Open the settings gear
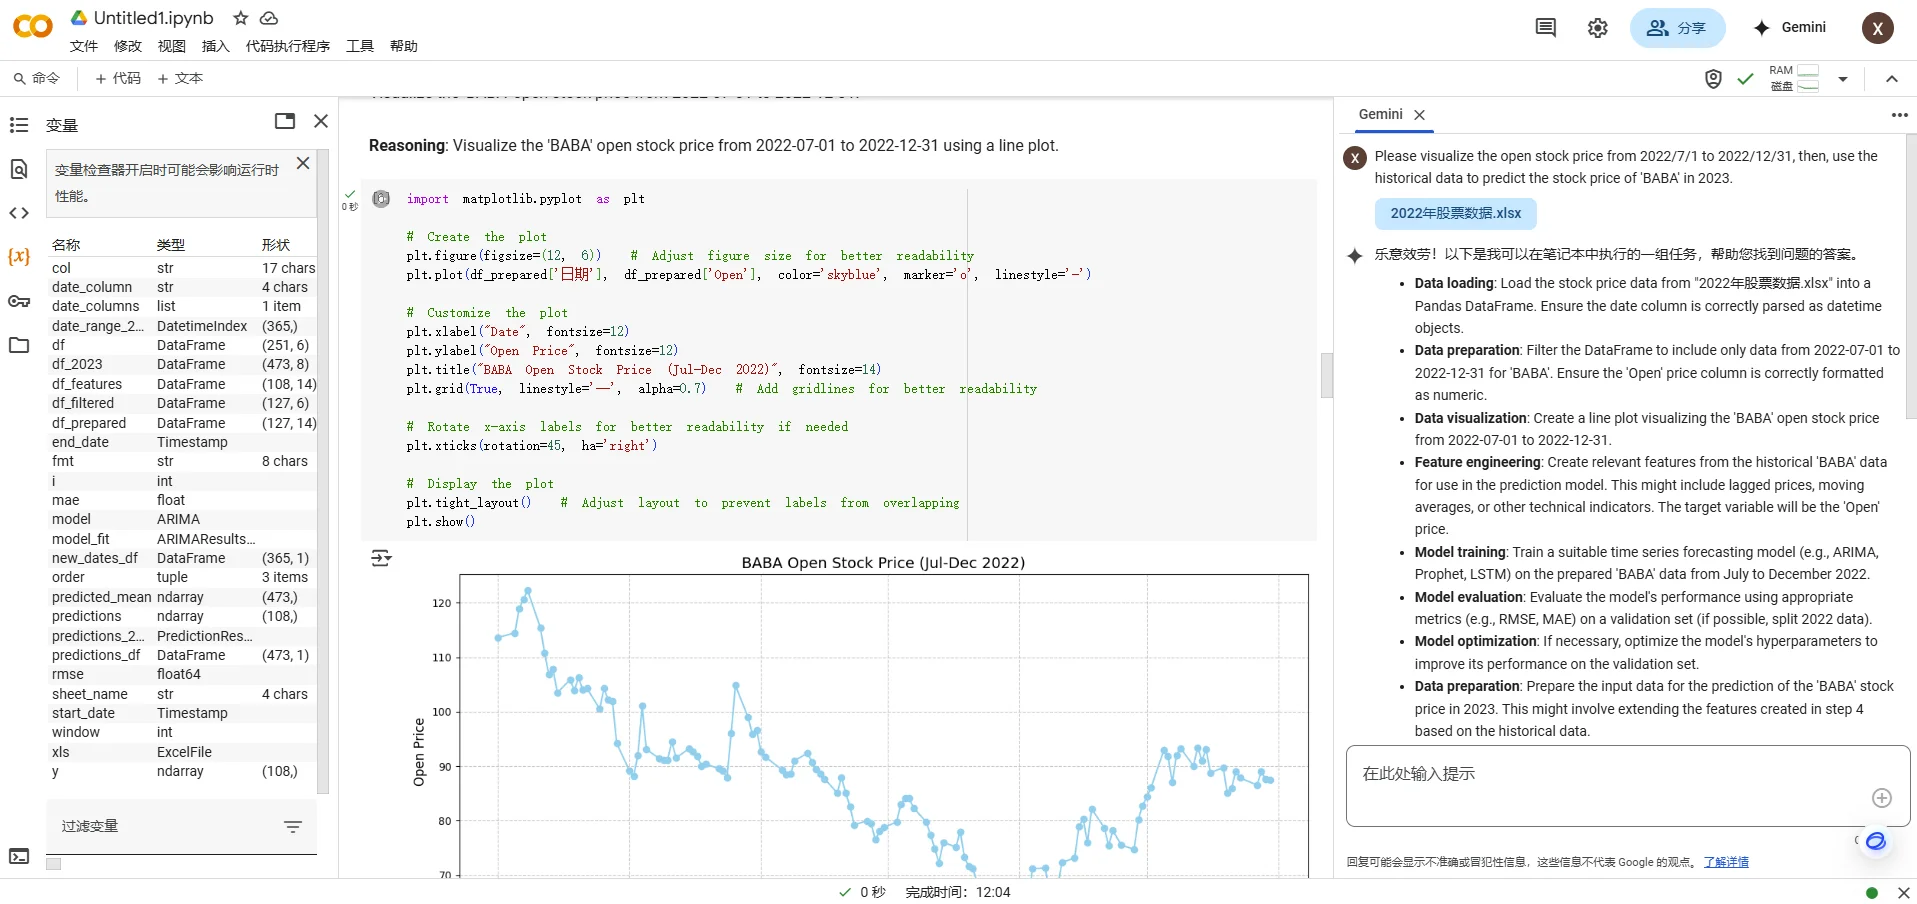 coord(1598,28)
